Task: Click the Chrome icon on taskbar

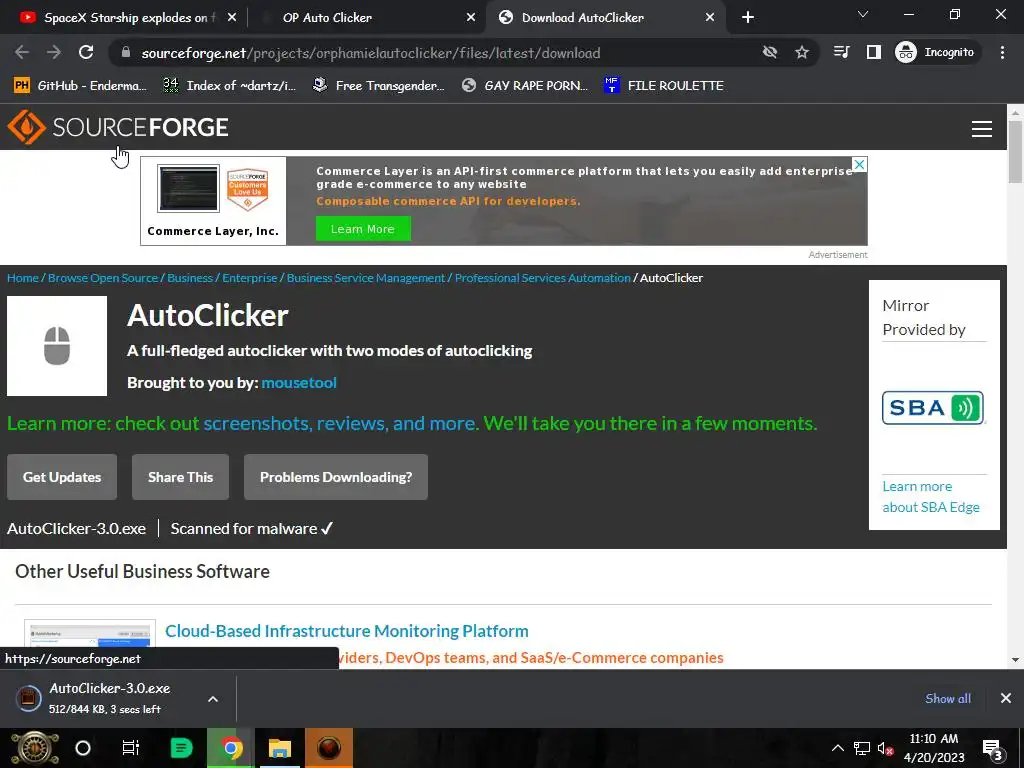Action: click(230, 748)
